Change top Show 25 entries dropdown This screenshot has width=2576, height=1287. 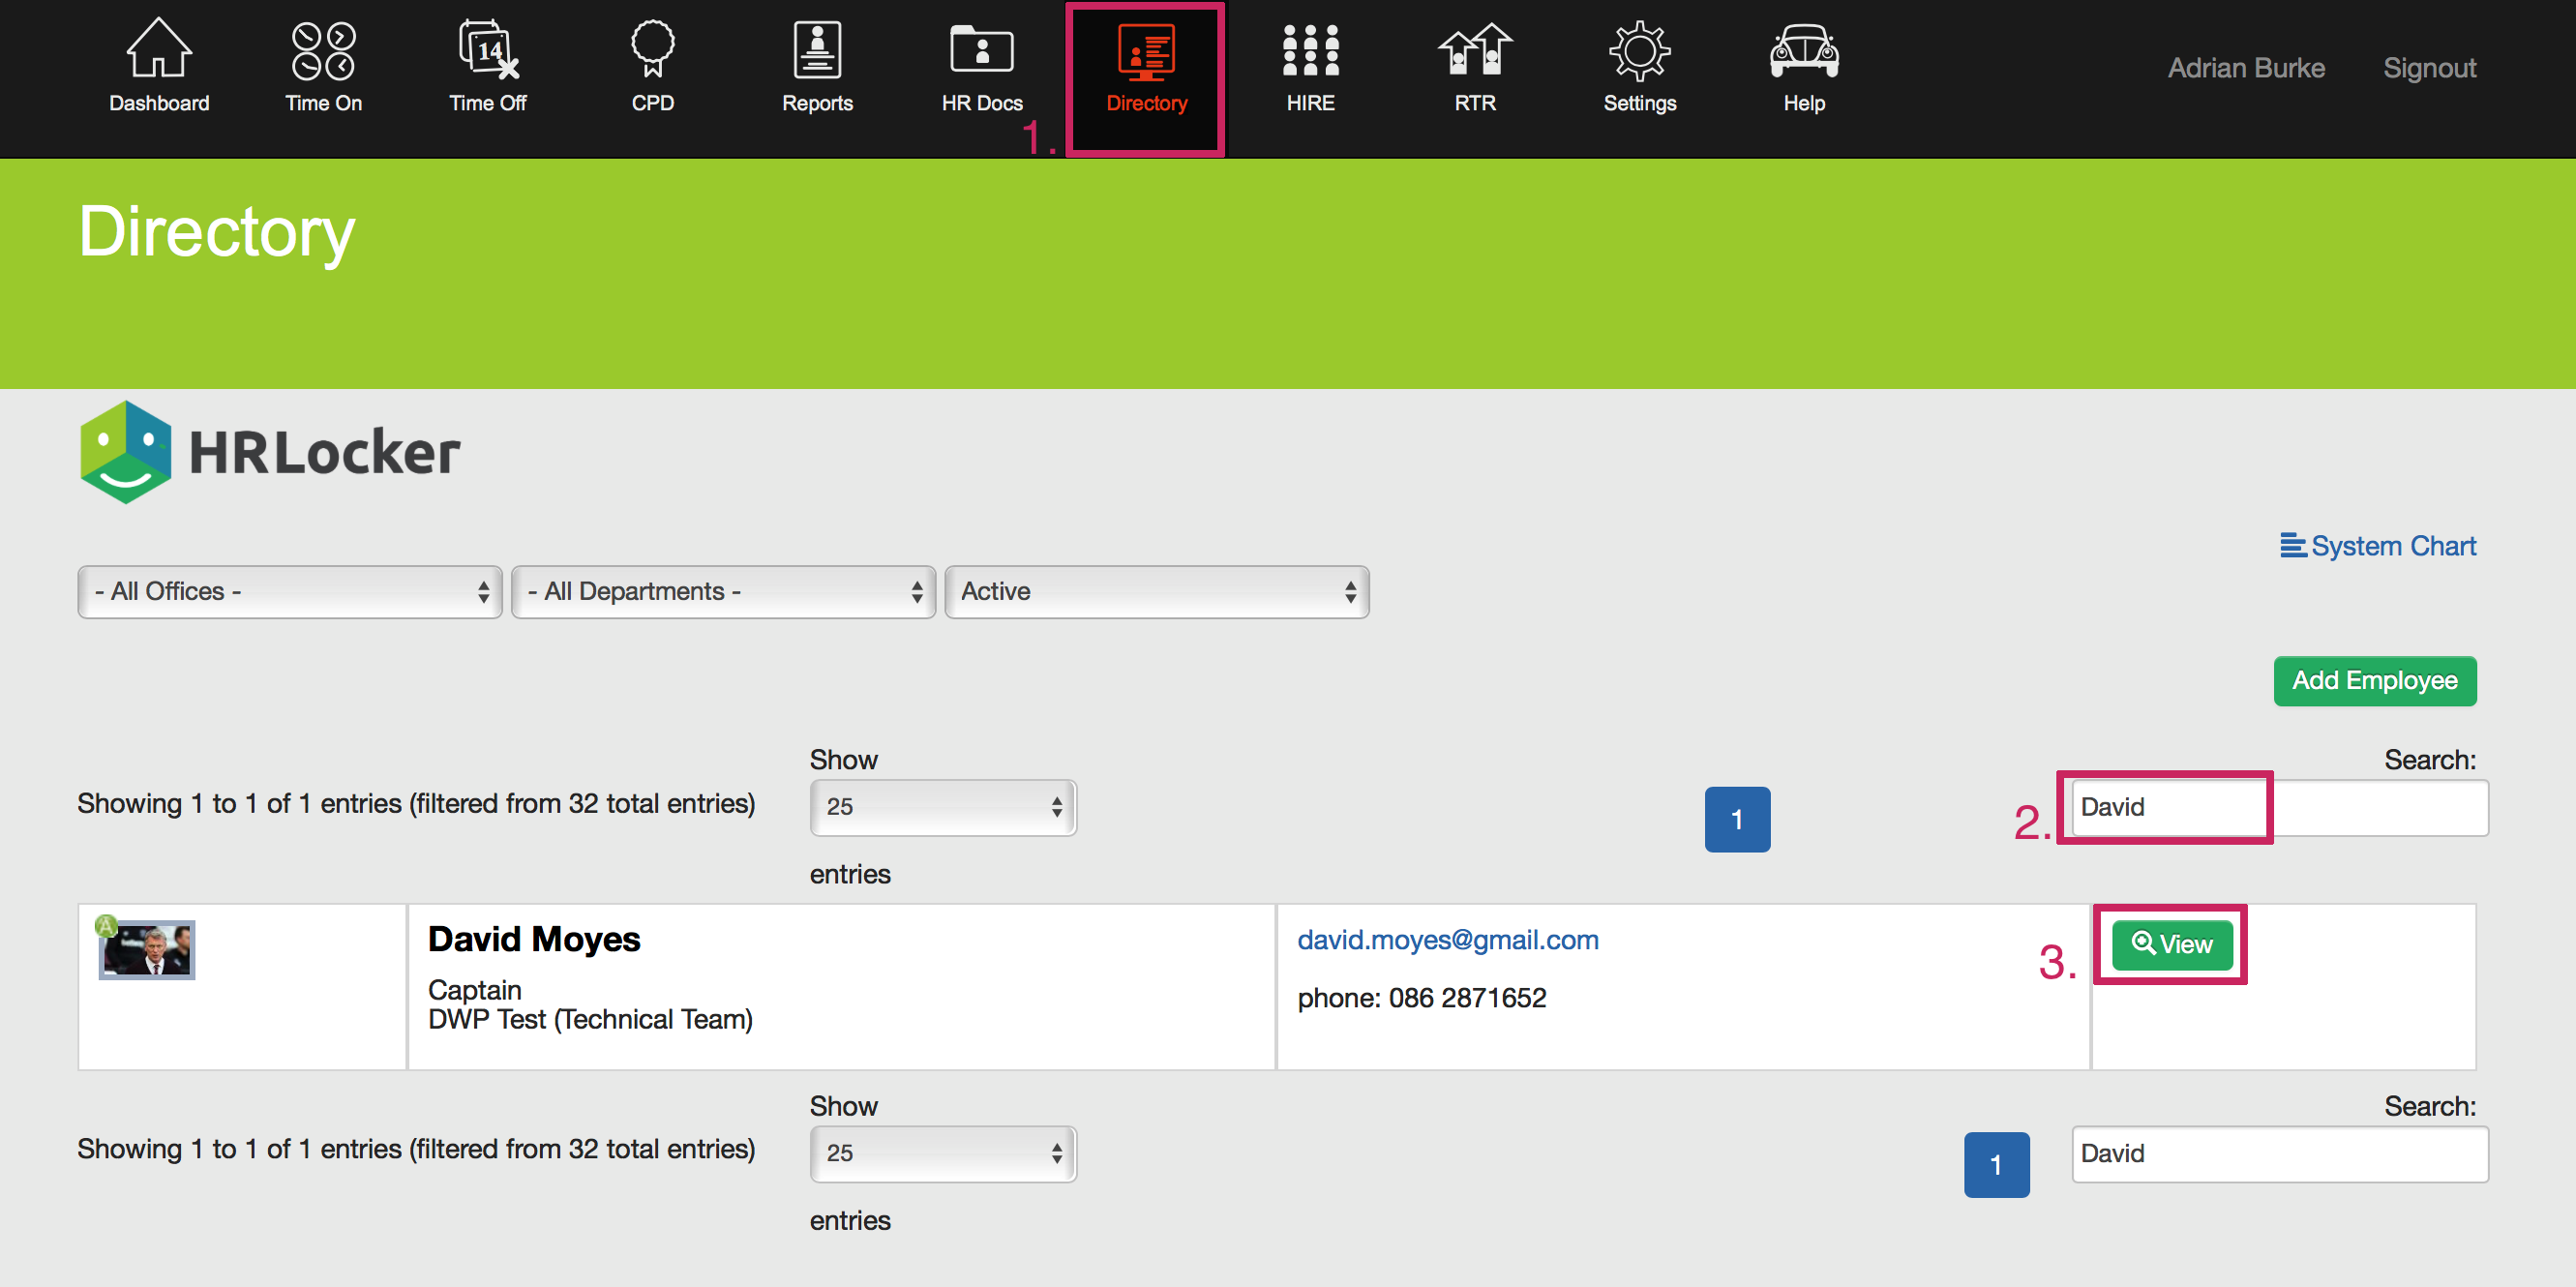coord(942,807)
